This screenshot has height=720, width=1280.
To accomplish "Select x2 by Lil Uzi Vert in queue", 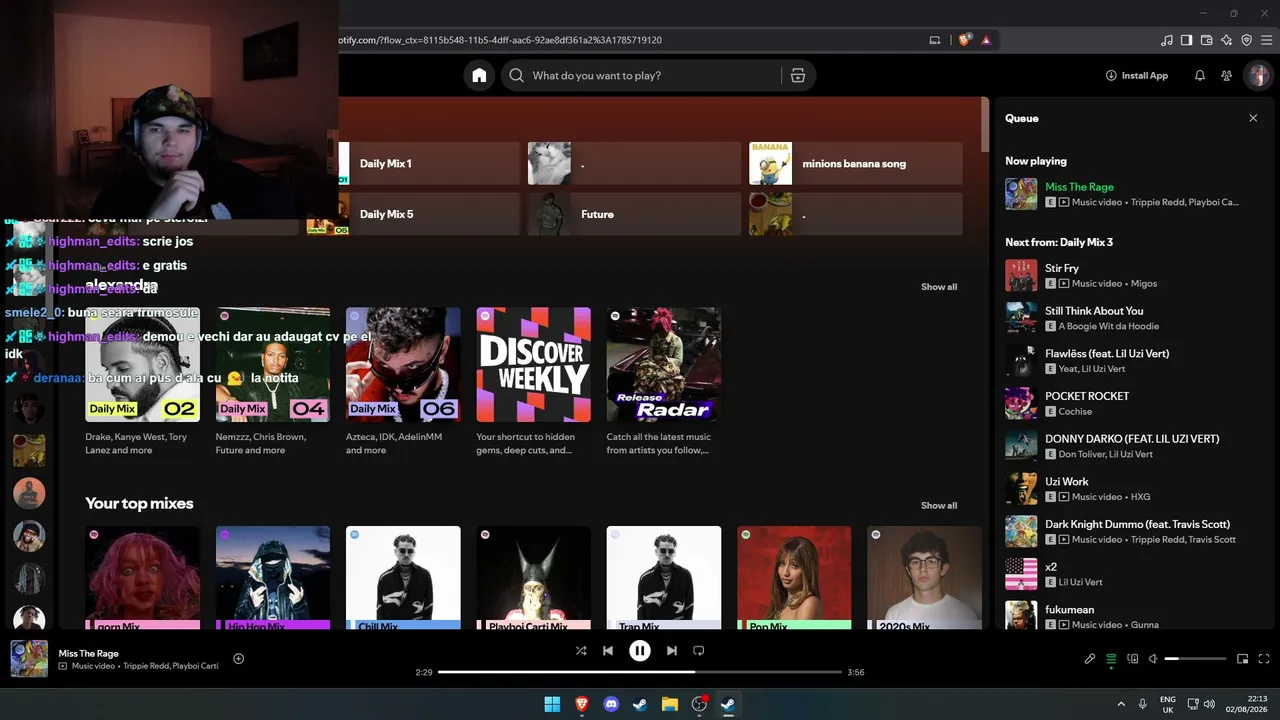I will click(x=1131, y=574).
